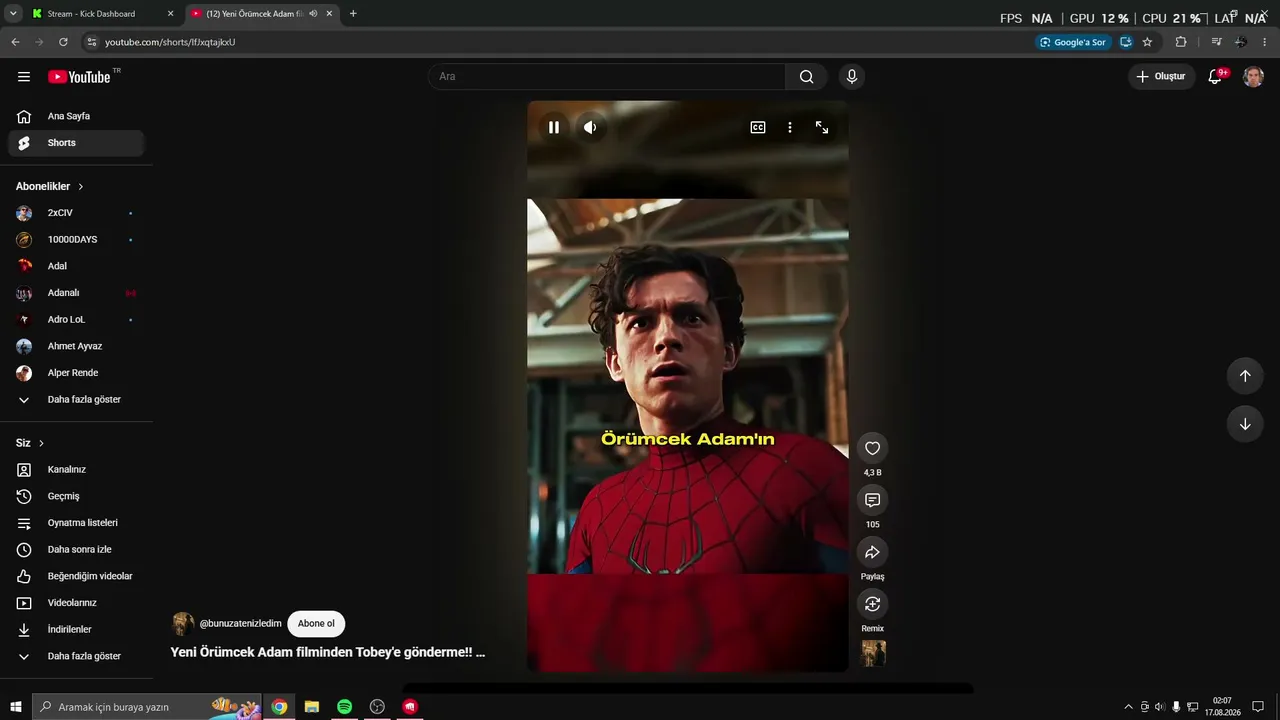This screenshot has width=1280, height=720.
Task: Select the Yeni Örümcek Adam YouTube tab
Action: pyautogui.click(x=263, y=14)
